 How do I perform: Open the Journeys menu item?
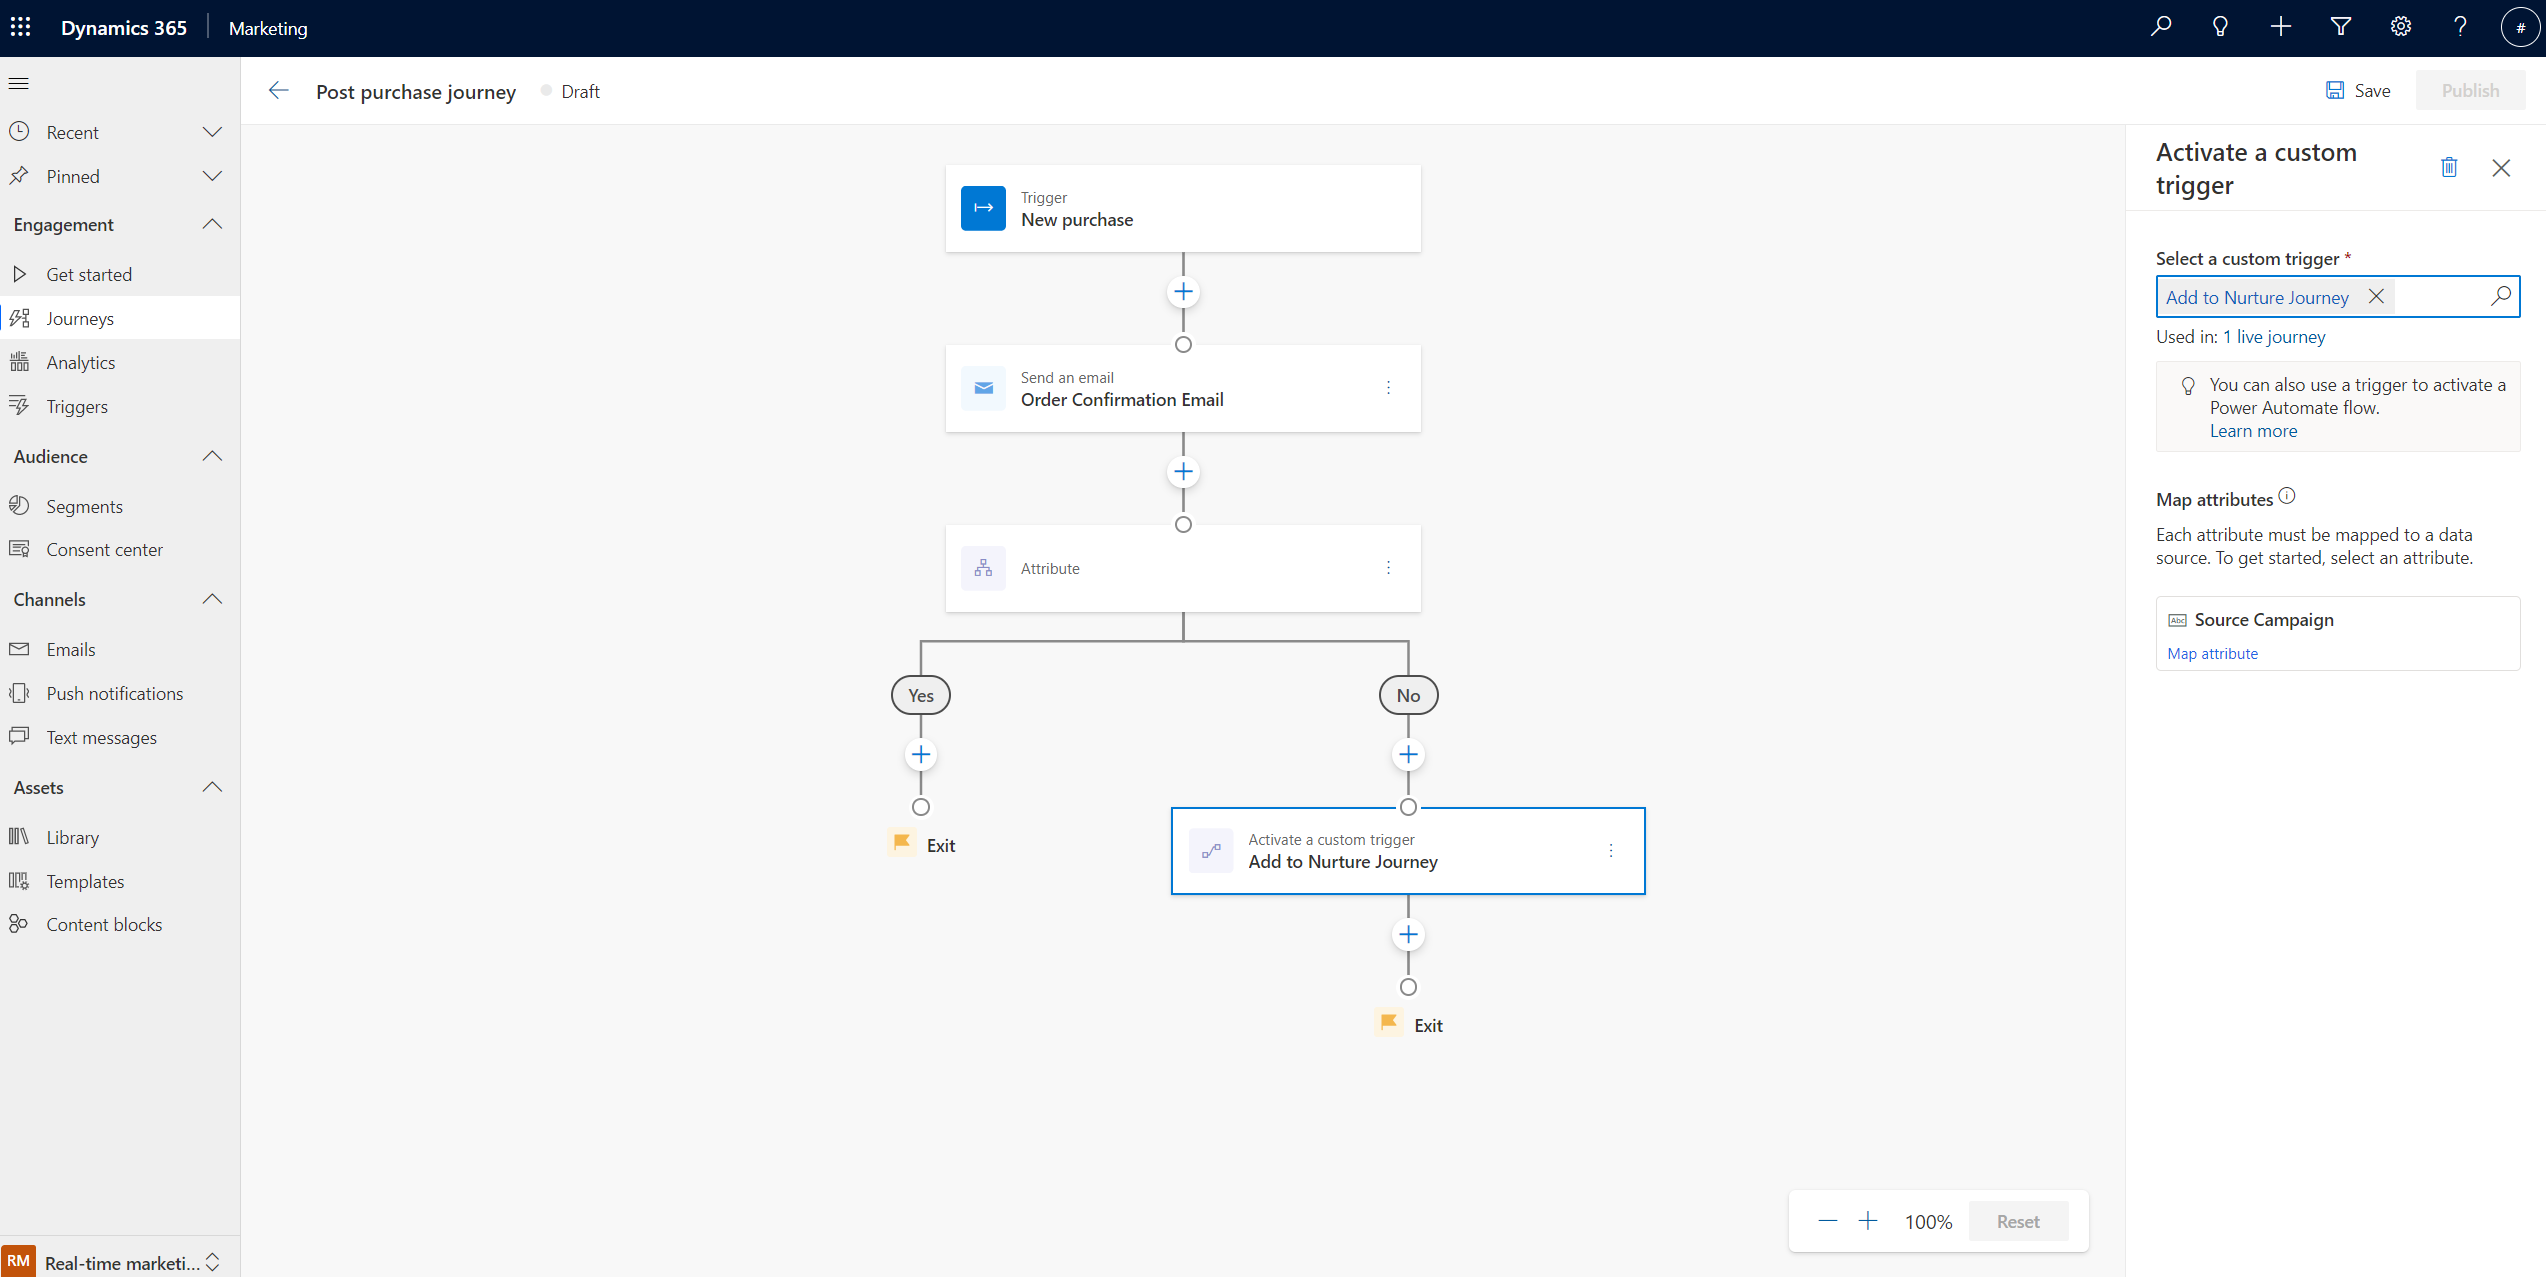click(80, 318)
